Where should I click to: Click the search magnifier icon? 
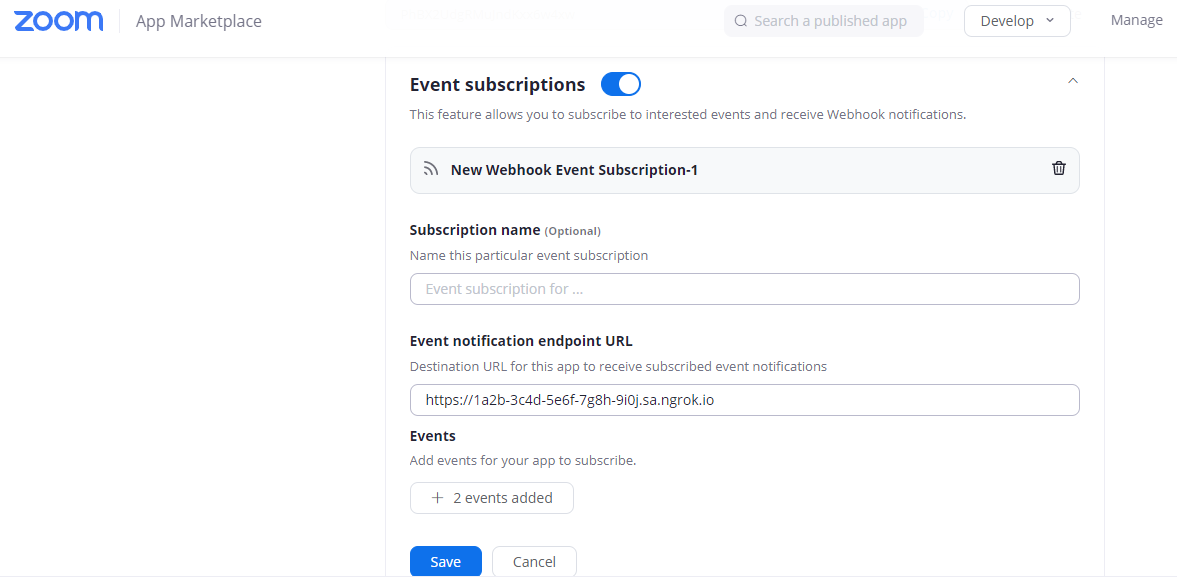coord(741,20)
